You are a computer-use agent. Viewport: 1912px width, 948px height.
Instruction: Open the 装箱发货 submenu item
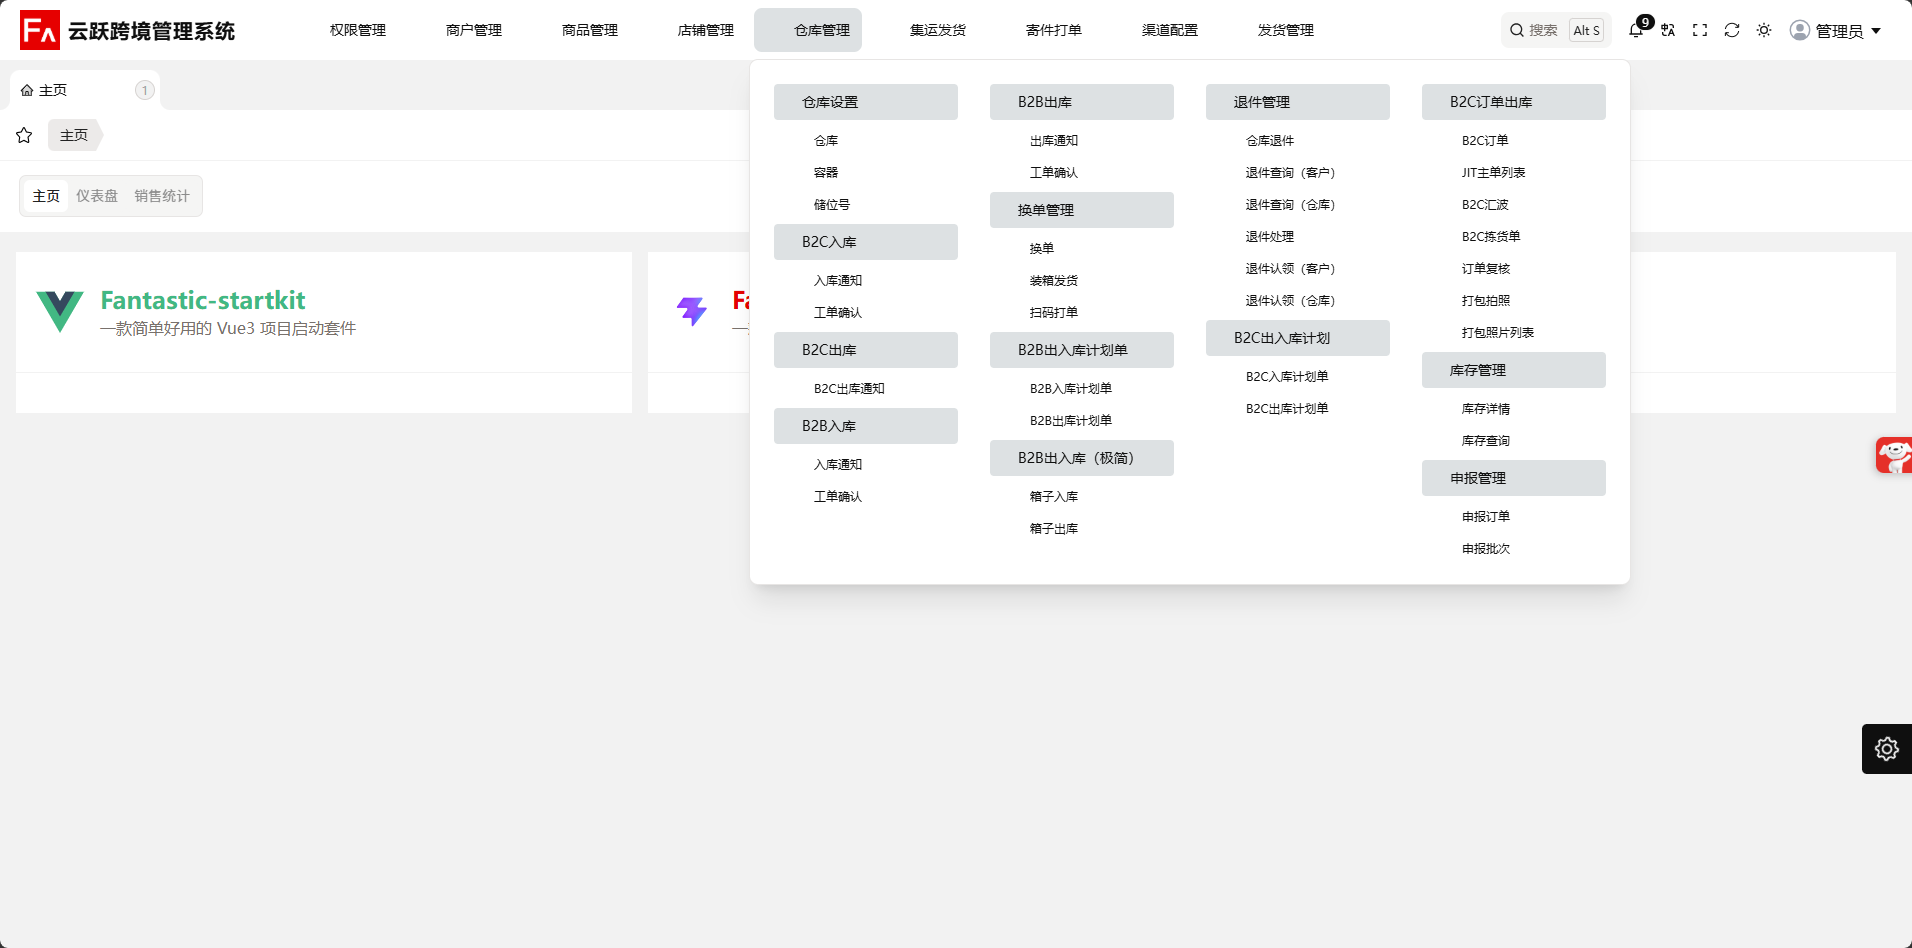tap(1054, 281)
